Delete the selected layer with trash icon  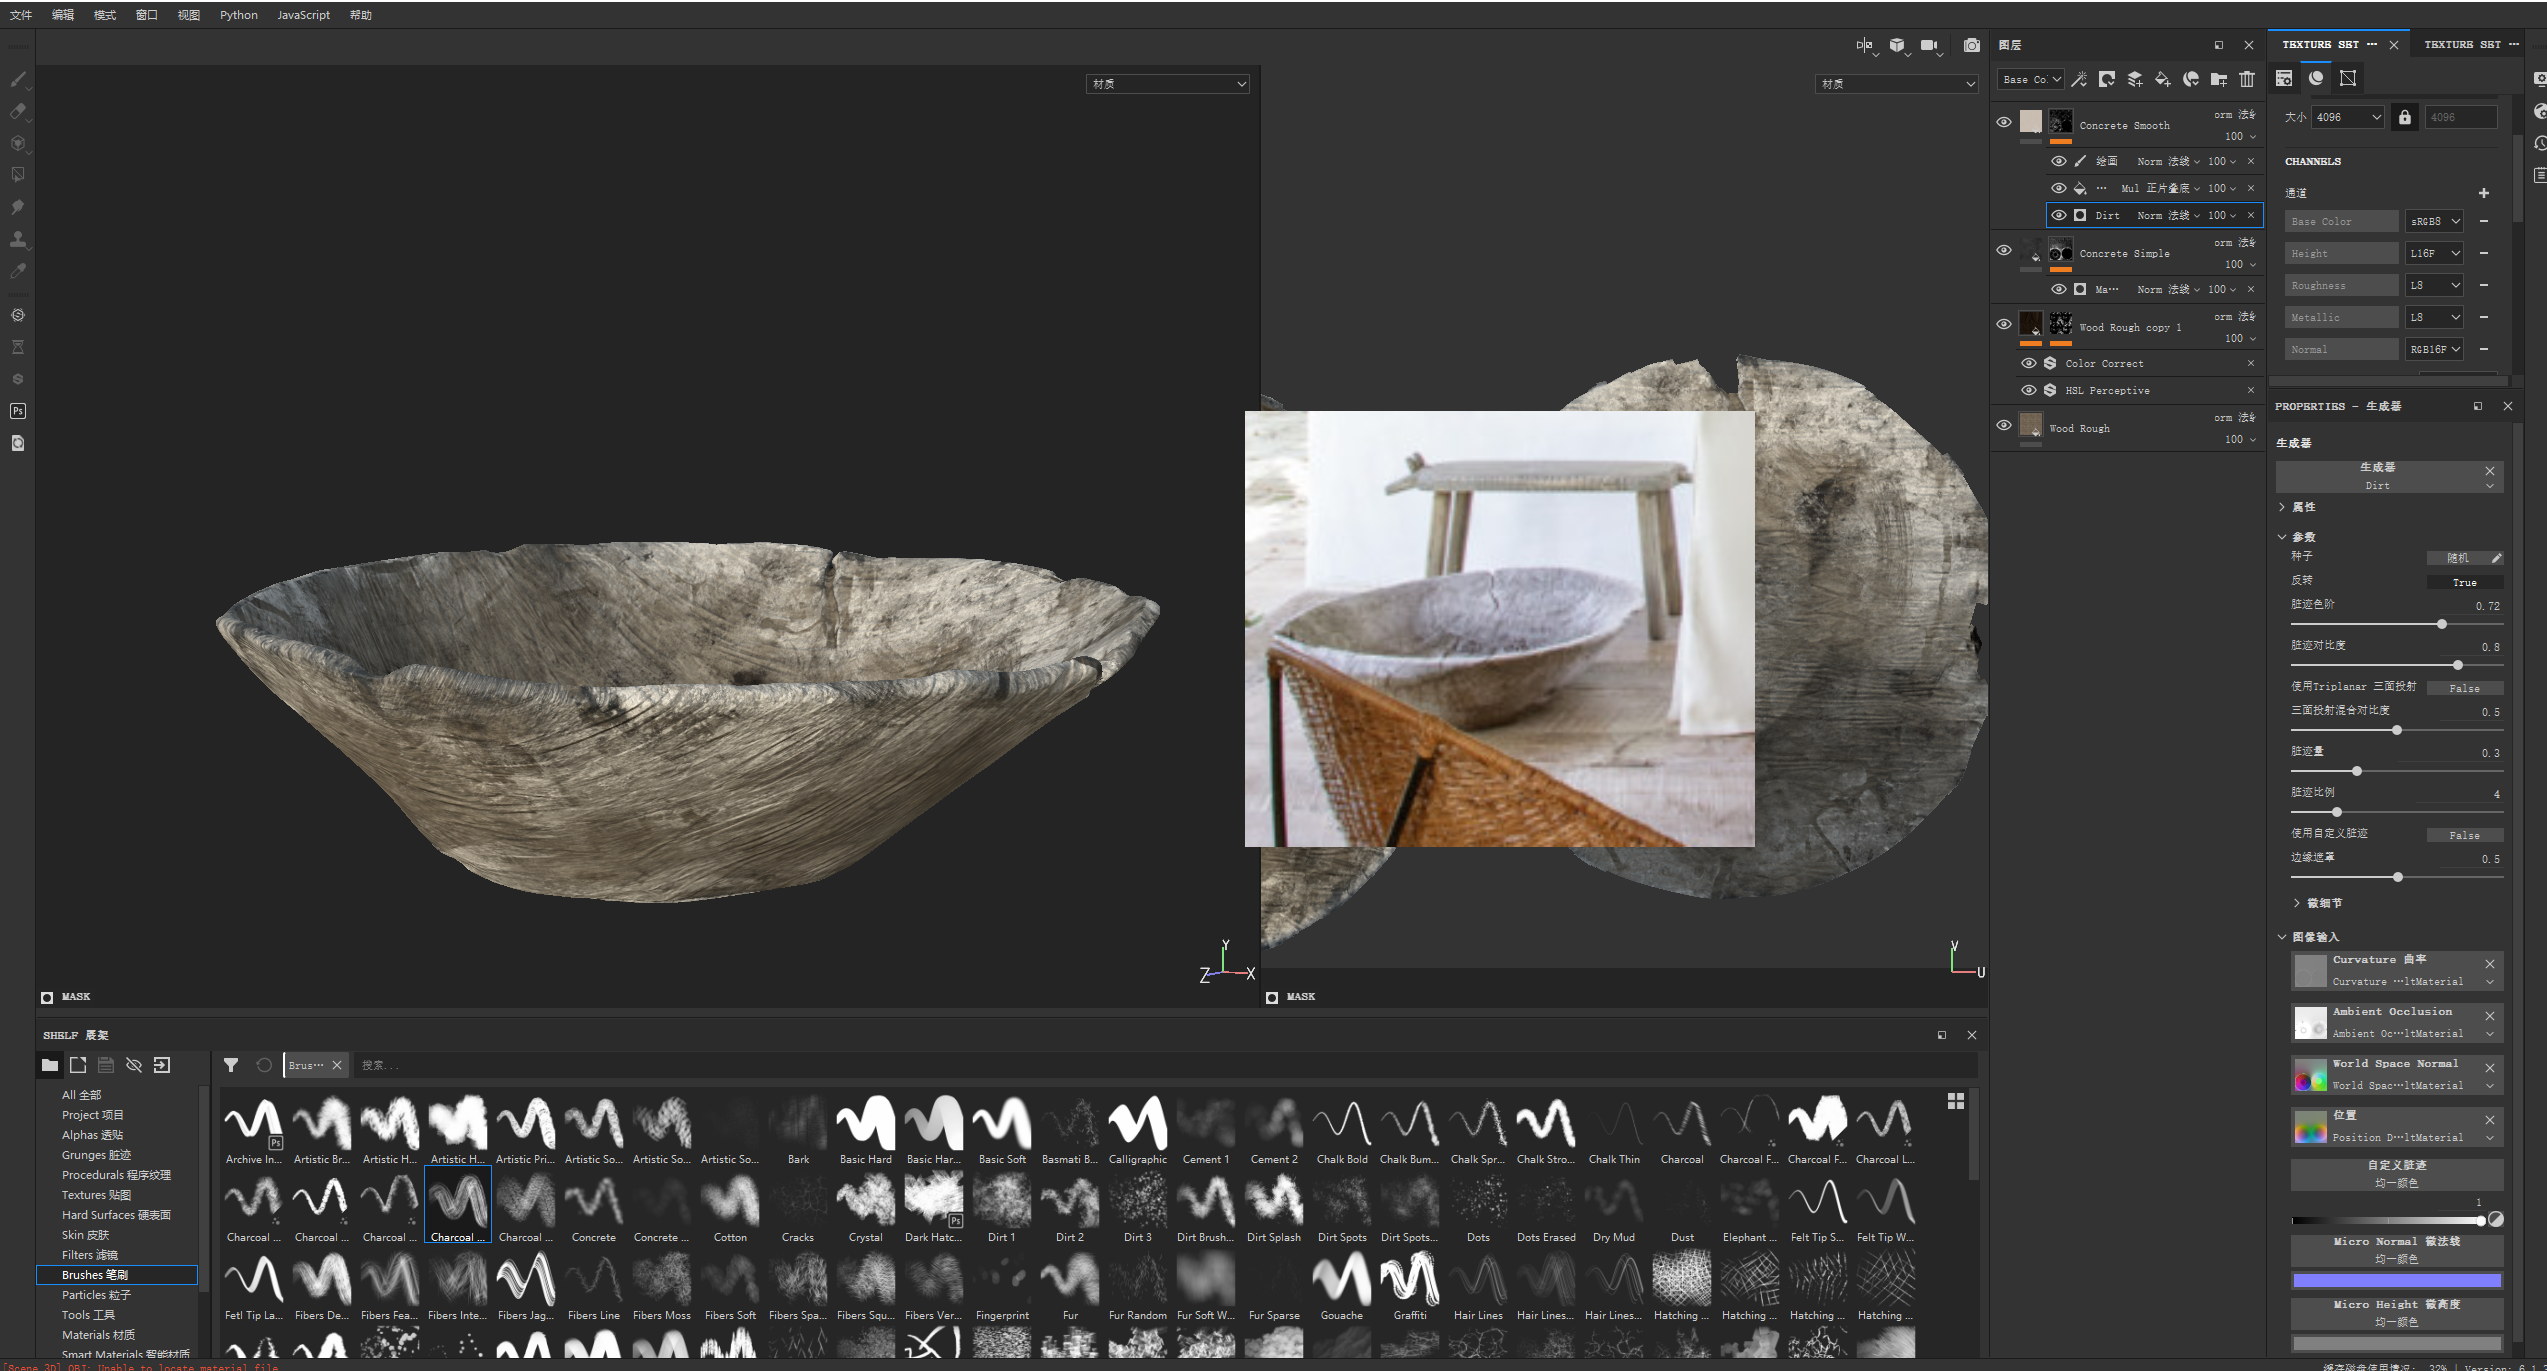point(2247,79)
